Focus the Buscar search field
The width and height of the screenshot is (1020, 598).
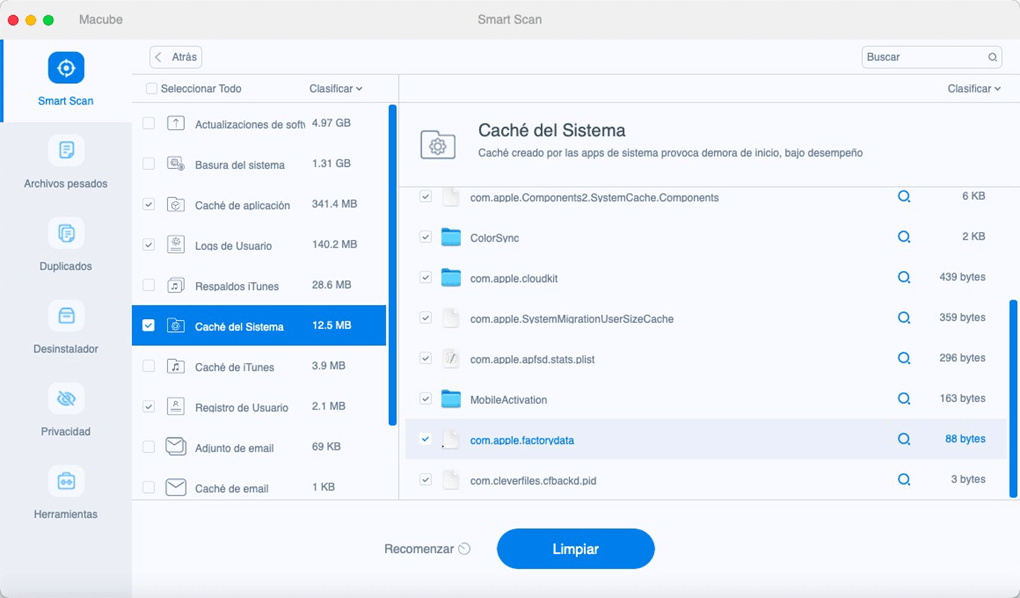[932, 57]
